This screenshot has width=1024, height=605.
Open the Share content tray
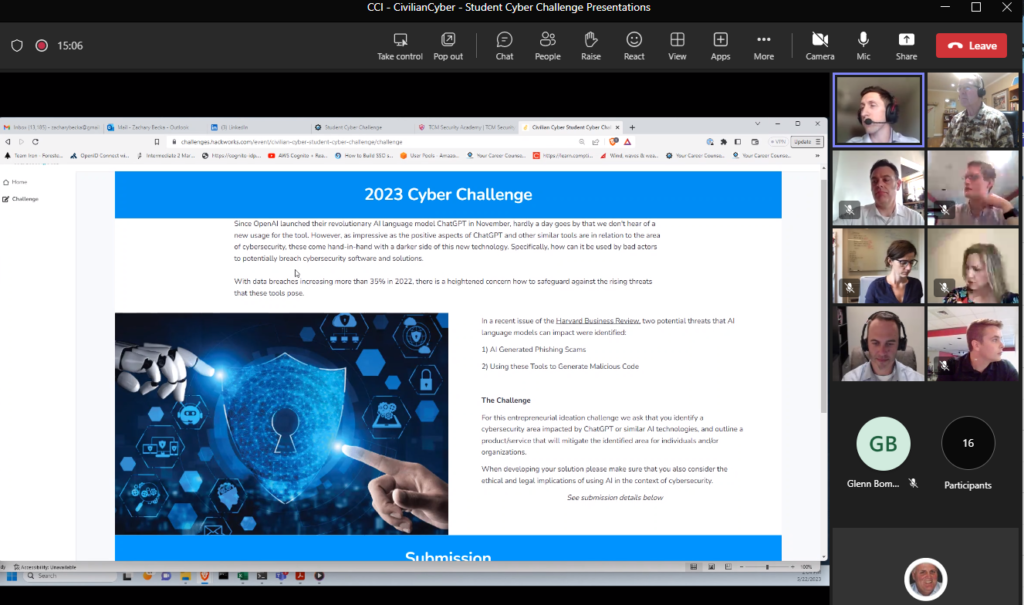point(906,46)
